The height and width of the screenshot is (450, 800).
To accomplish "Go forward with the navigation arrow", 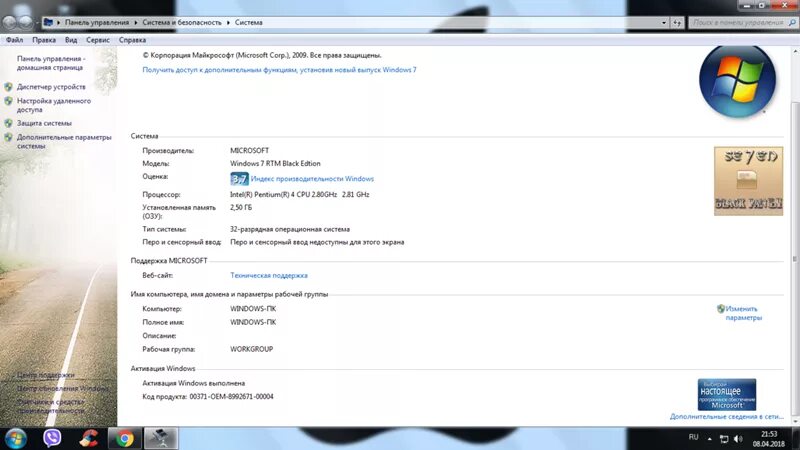I will tap(25, 22).
